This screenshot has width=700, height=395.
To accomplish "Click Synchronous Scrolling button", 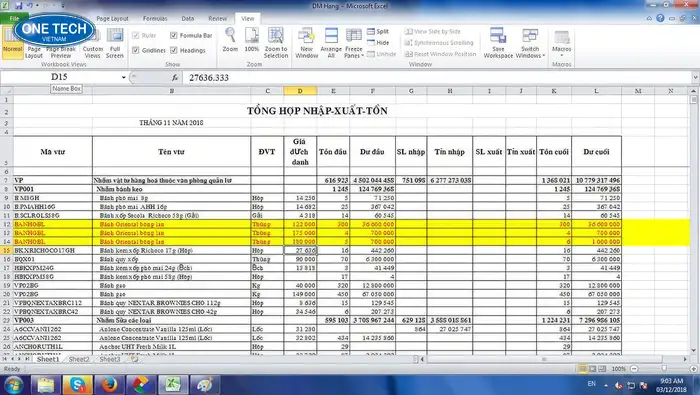I will [439, 43].
